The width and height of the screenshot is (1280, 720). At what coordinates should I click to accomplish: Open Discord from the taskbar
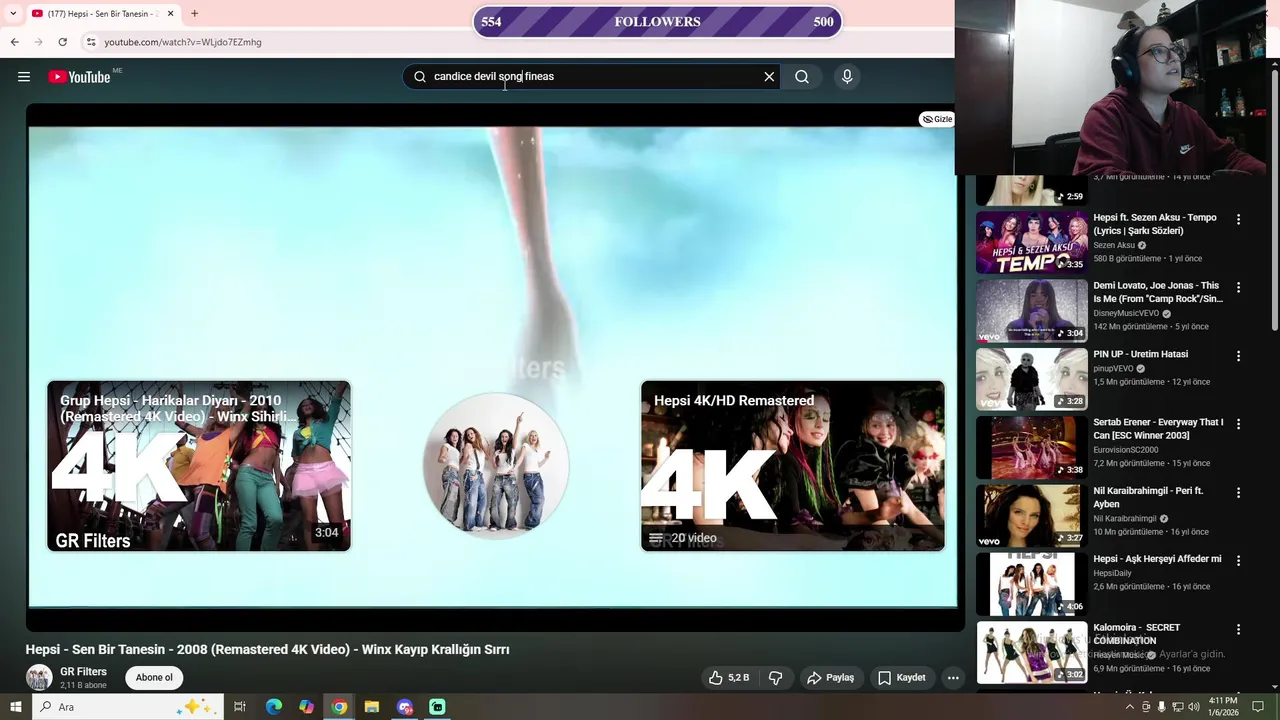[x=405, y=707]
